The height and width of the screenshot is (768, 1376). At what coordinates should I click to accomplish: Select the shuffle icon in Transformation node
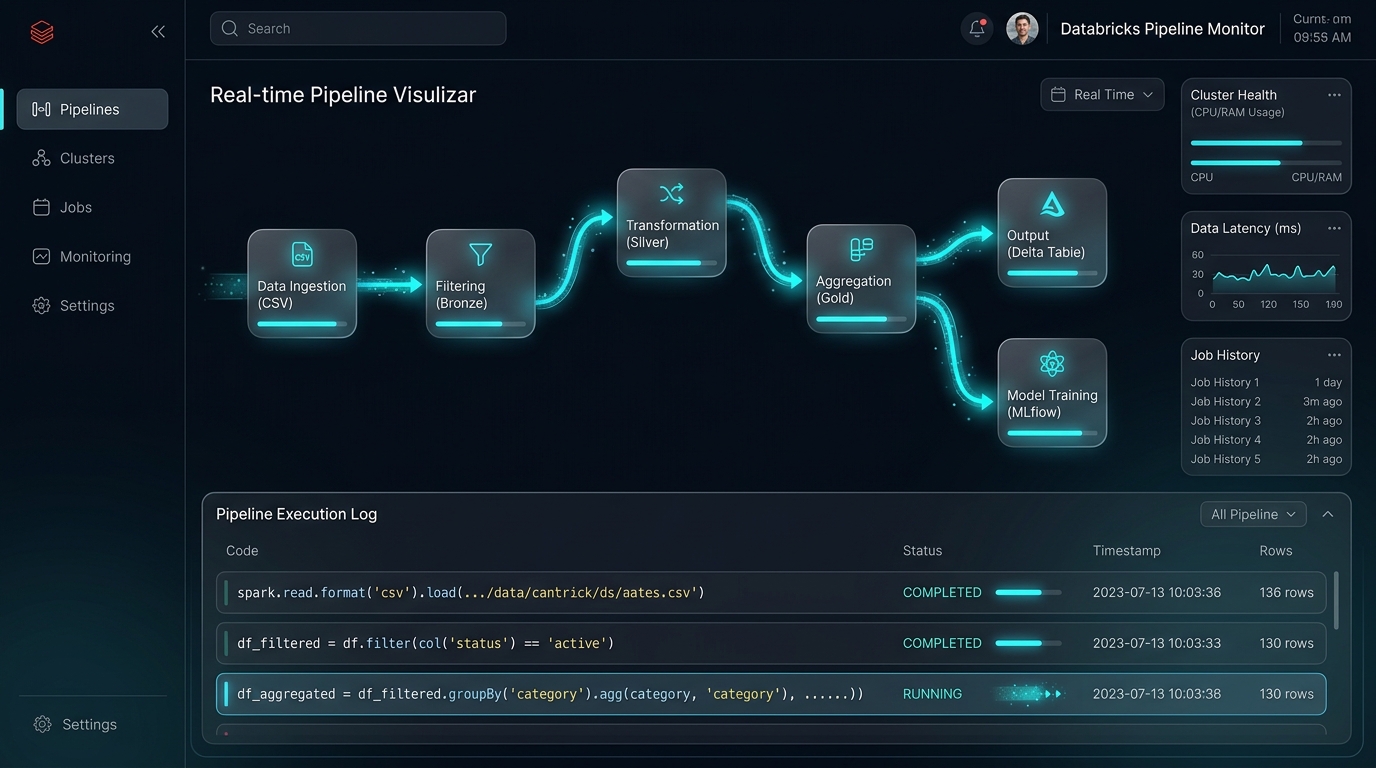[672, 193]
